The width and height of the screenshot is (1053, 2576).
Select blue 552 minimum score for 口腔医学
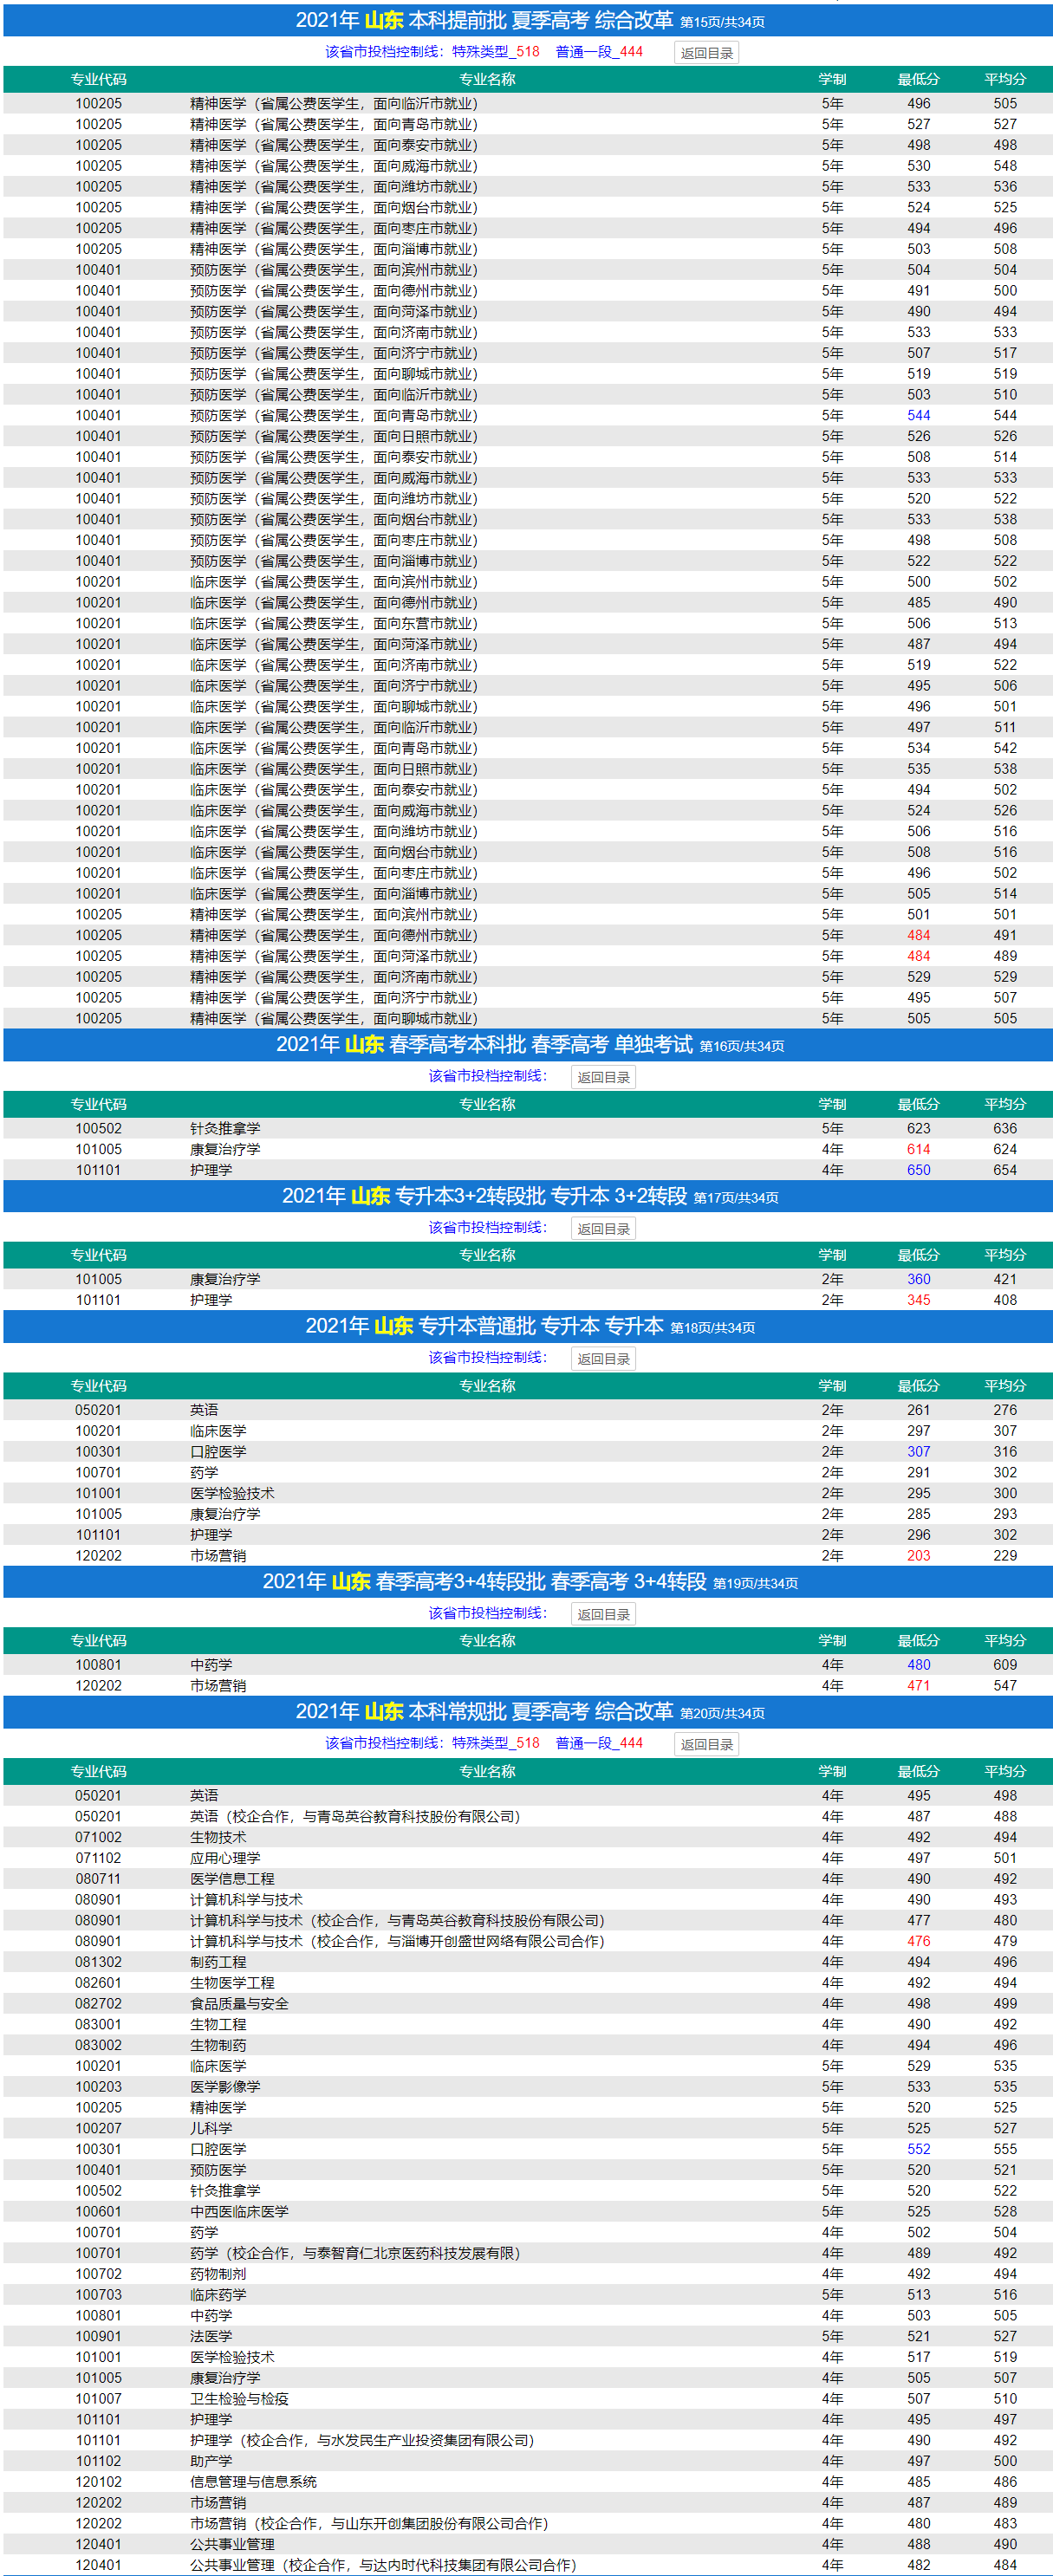[x=918, y=2149]
